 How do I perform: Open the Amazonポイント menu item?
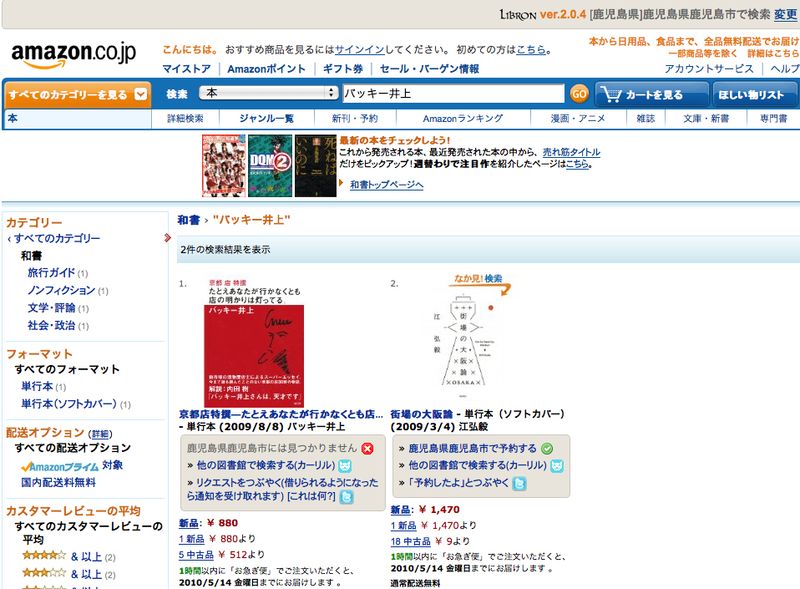coord(266,69)
